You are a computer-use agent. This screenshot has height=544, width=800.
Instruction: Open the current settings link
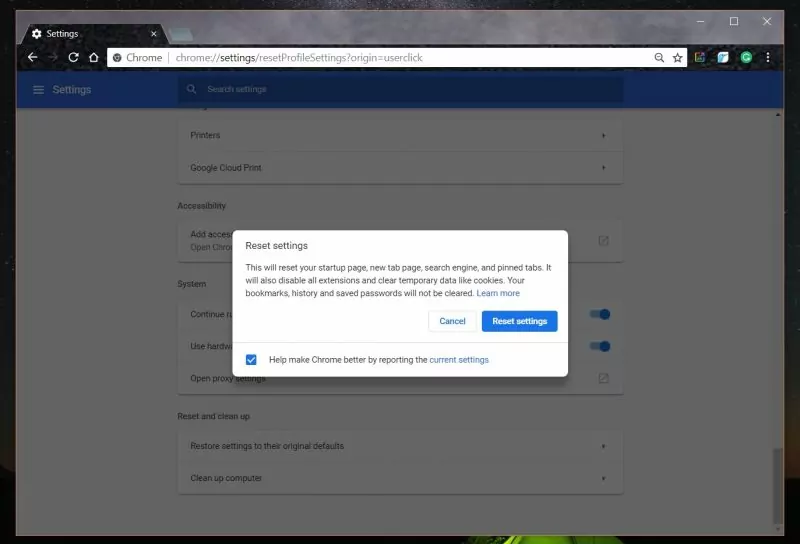459,360
